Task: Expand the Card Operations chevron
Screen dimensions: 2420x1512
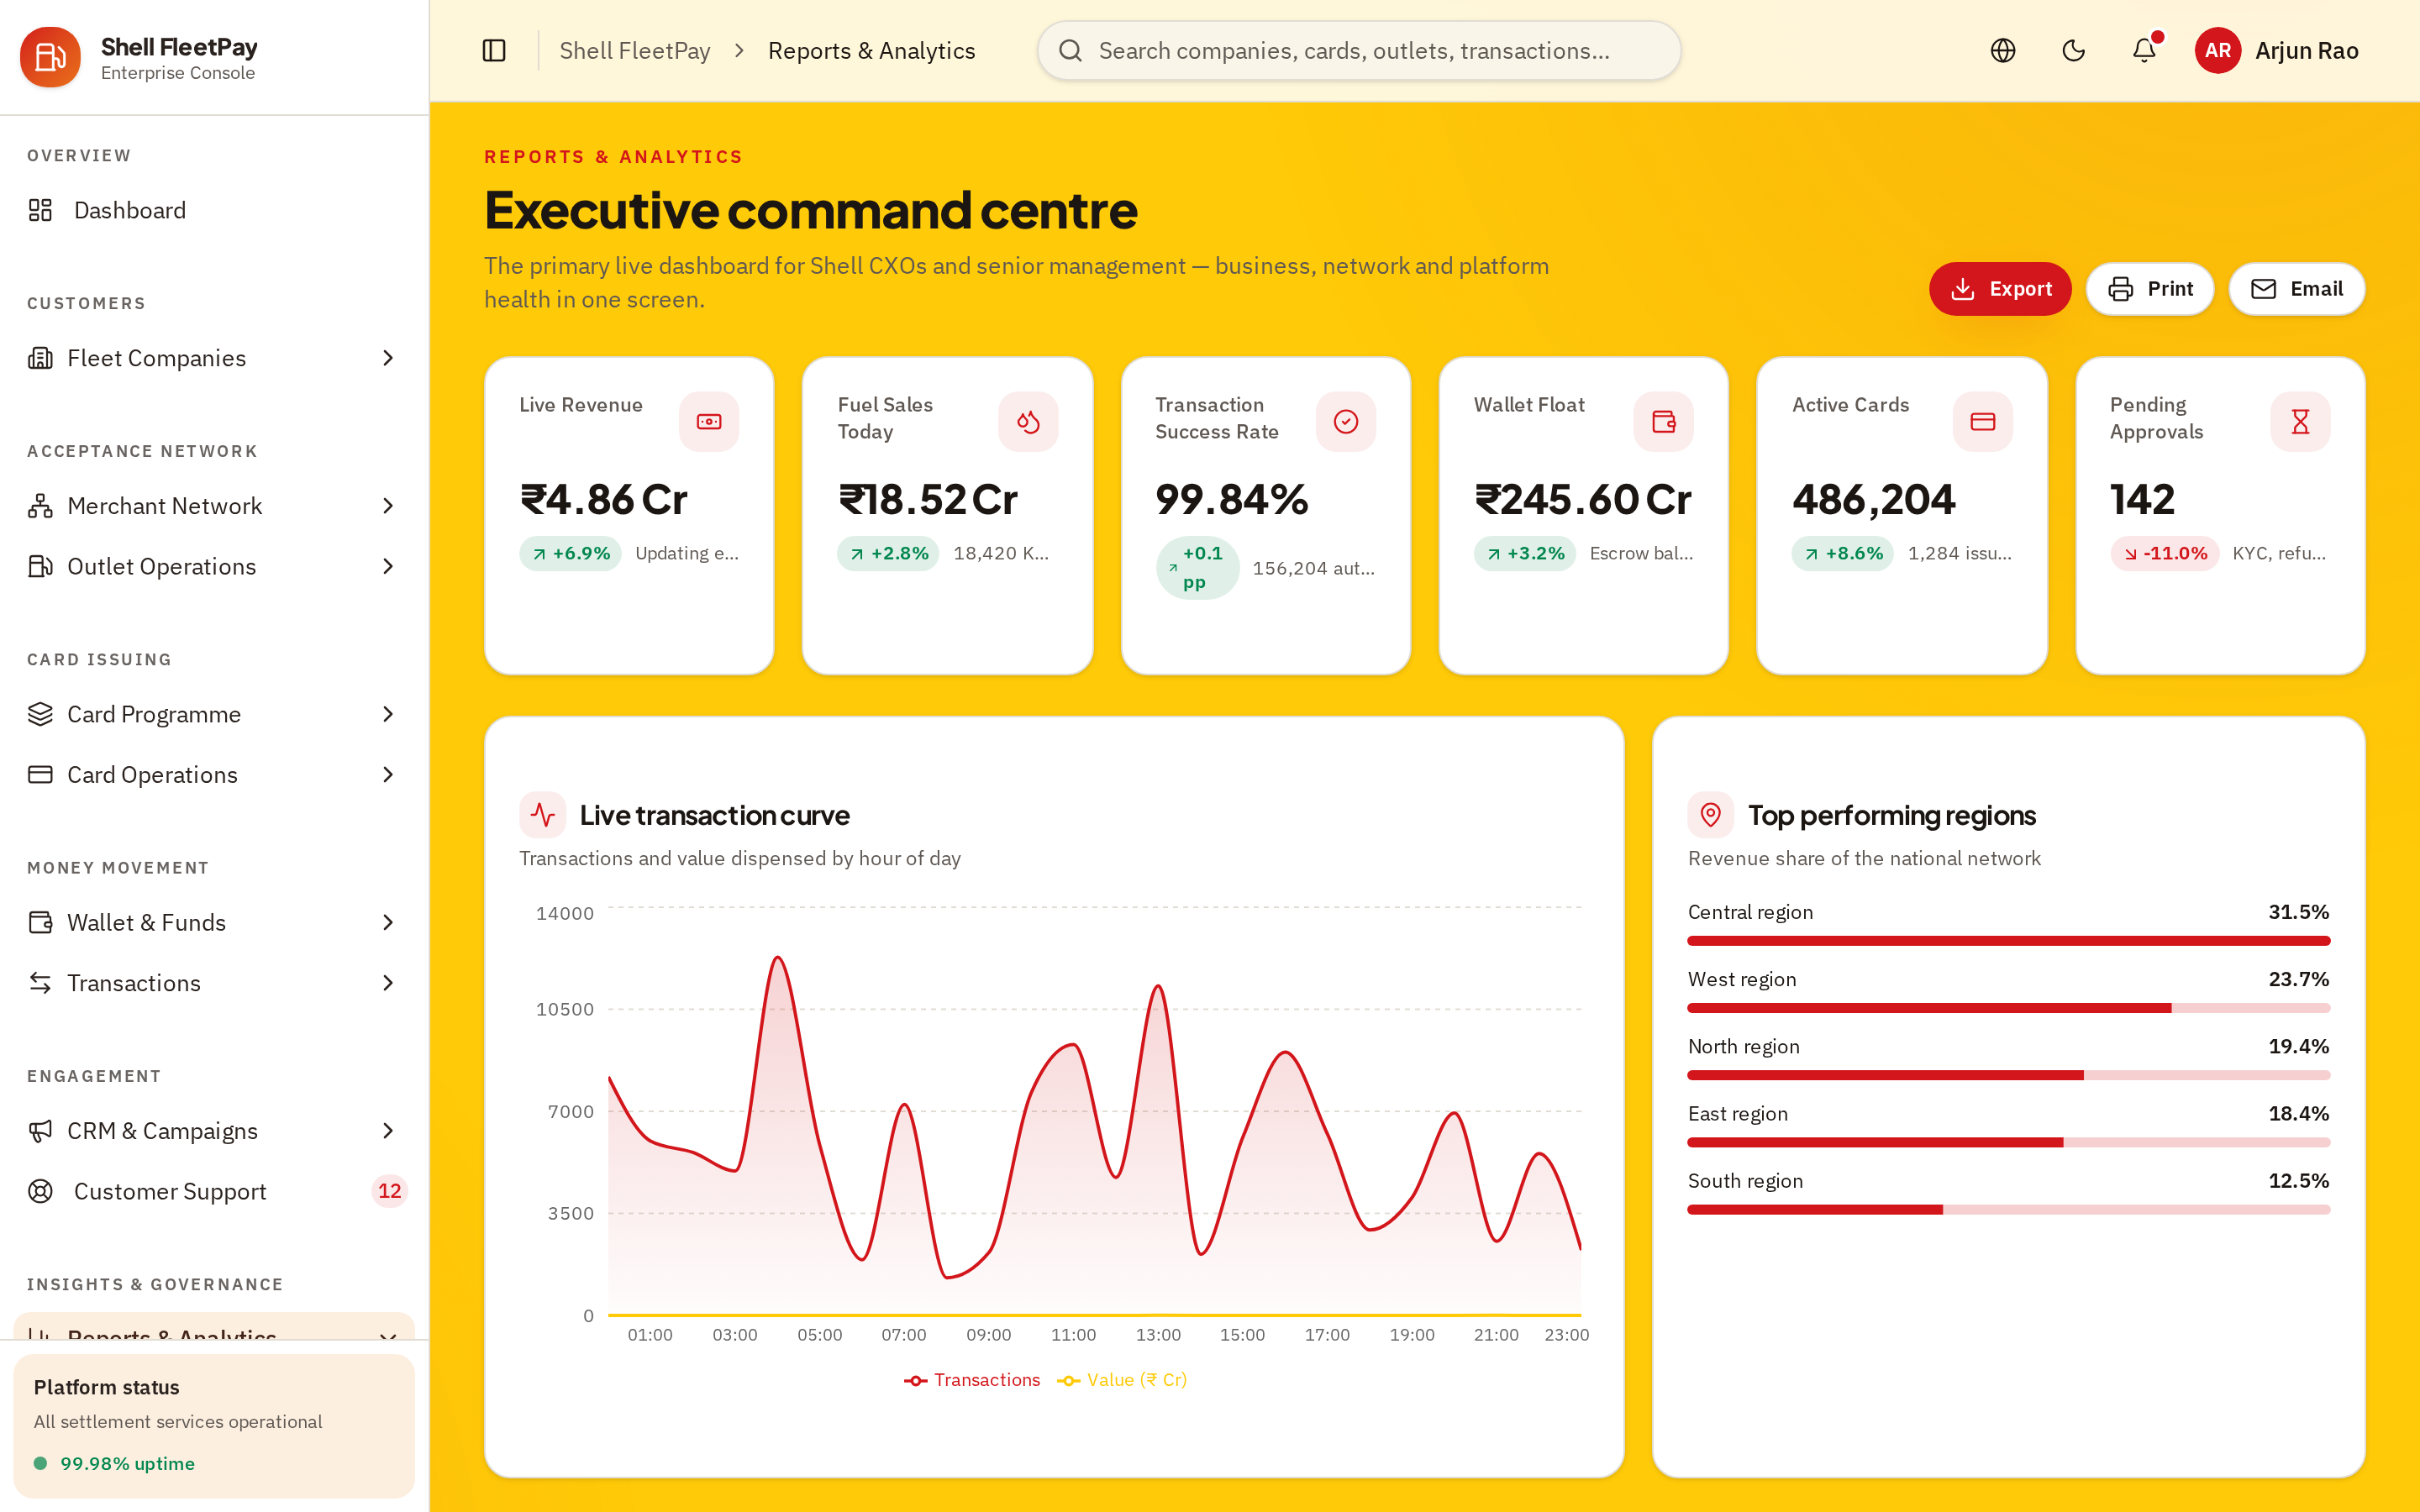Action: (x=388, y=775)
